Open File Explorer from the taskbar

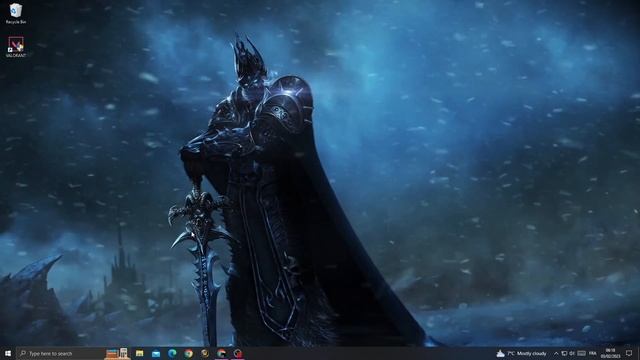(140, 353)
